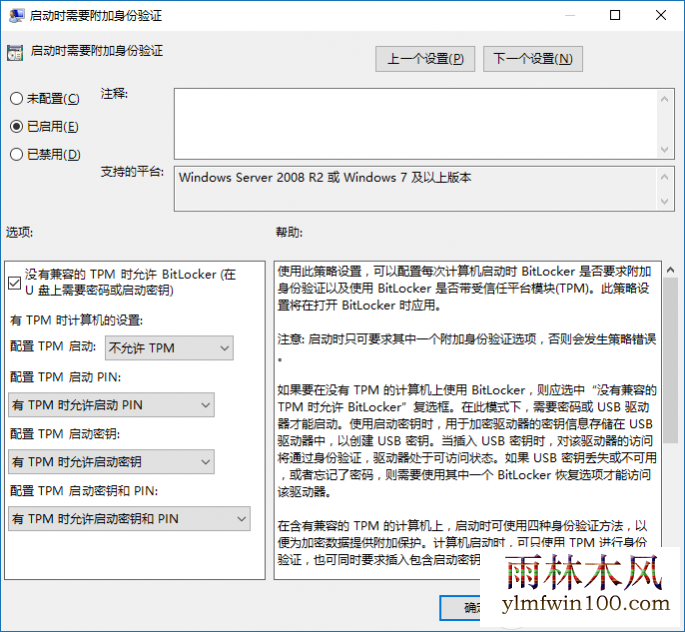Click inside the 注释 comment text box
This screenshot has width=685, height=632.
[416, 124]
